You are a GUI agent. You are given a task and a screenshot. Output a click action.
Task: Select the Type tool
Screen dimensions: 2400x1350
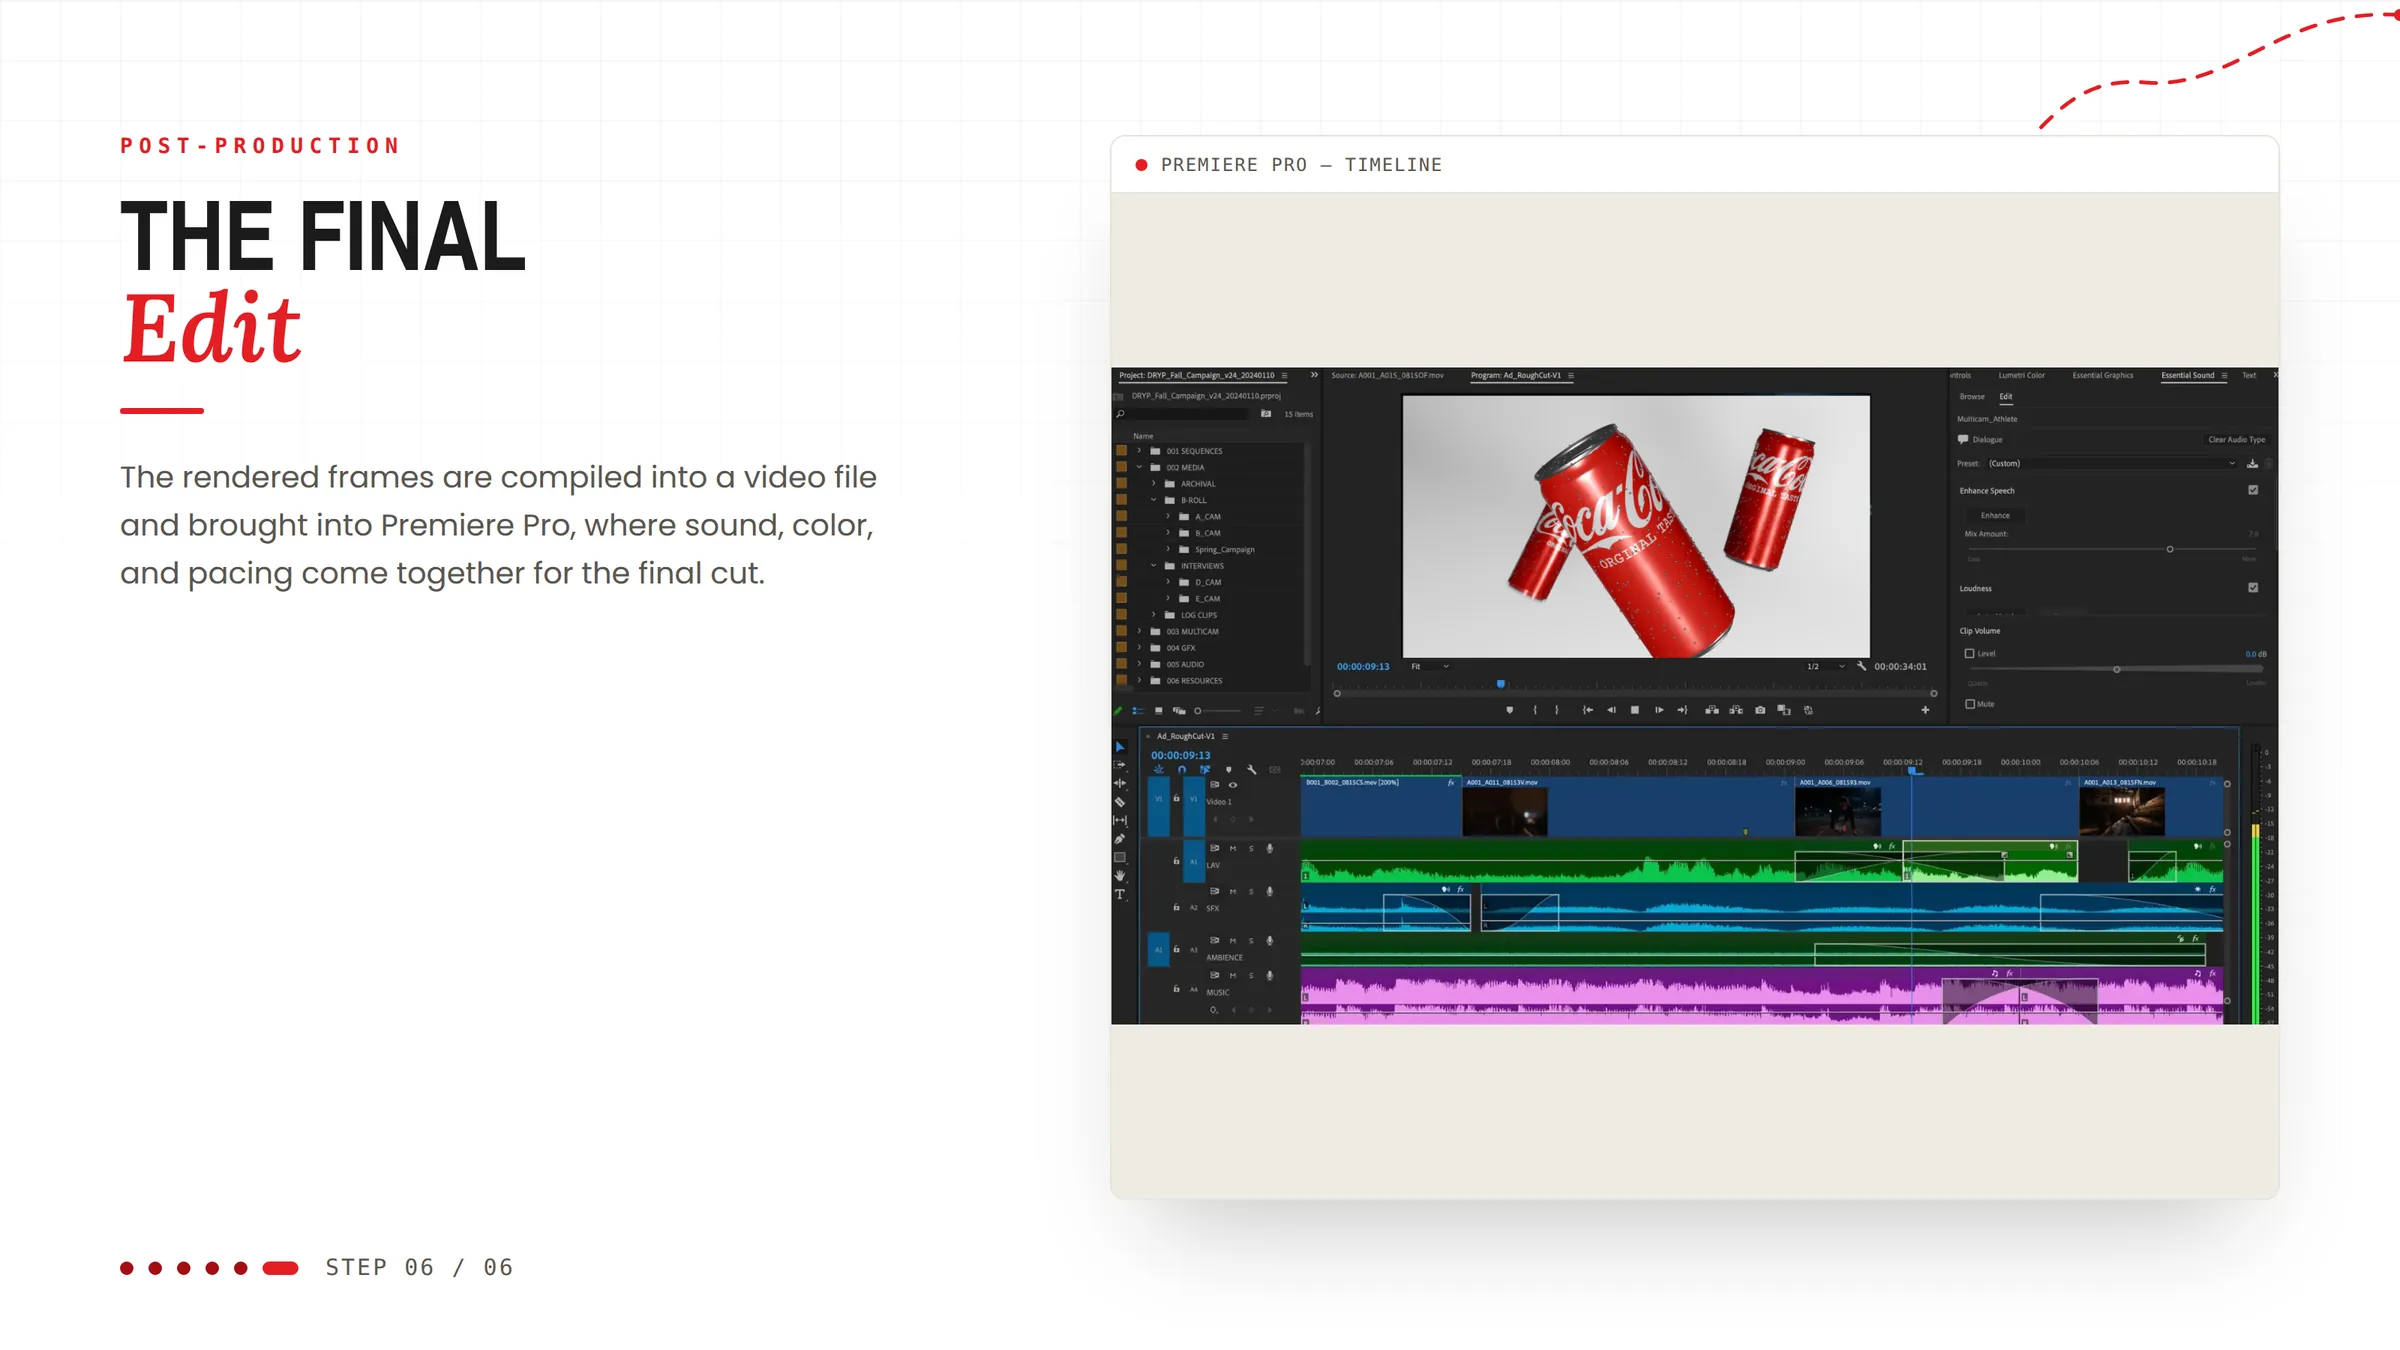[x=1120, y=894]
